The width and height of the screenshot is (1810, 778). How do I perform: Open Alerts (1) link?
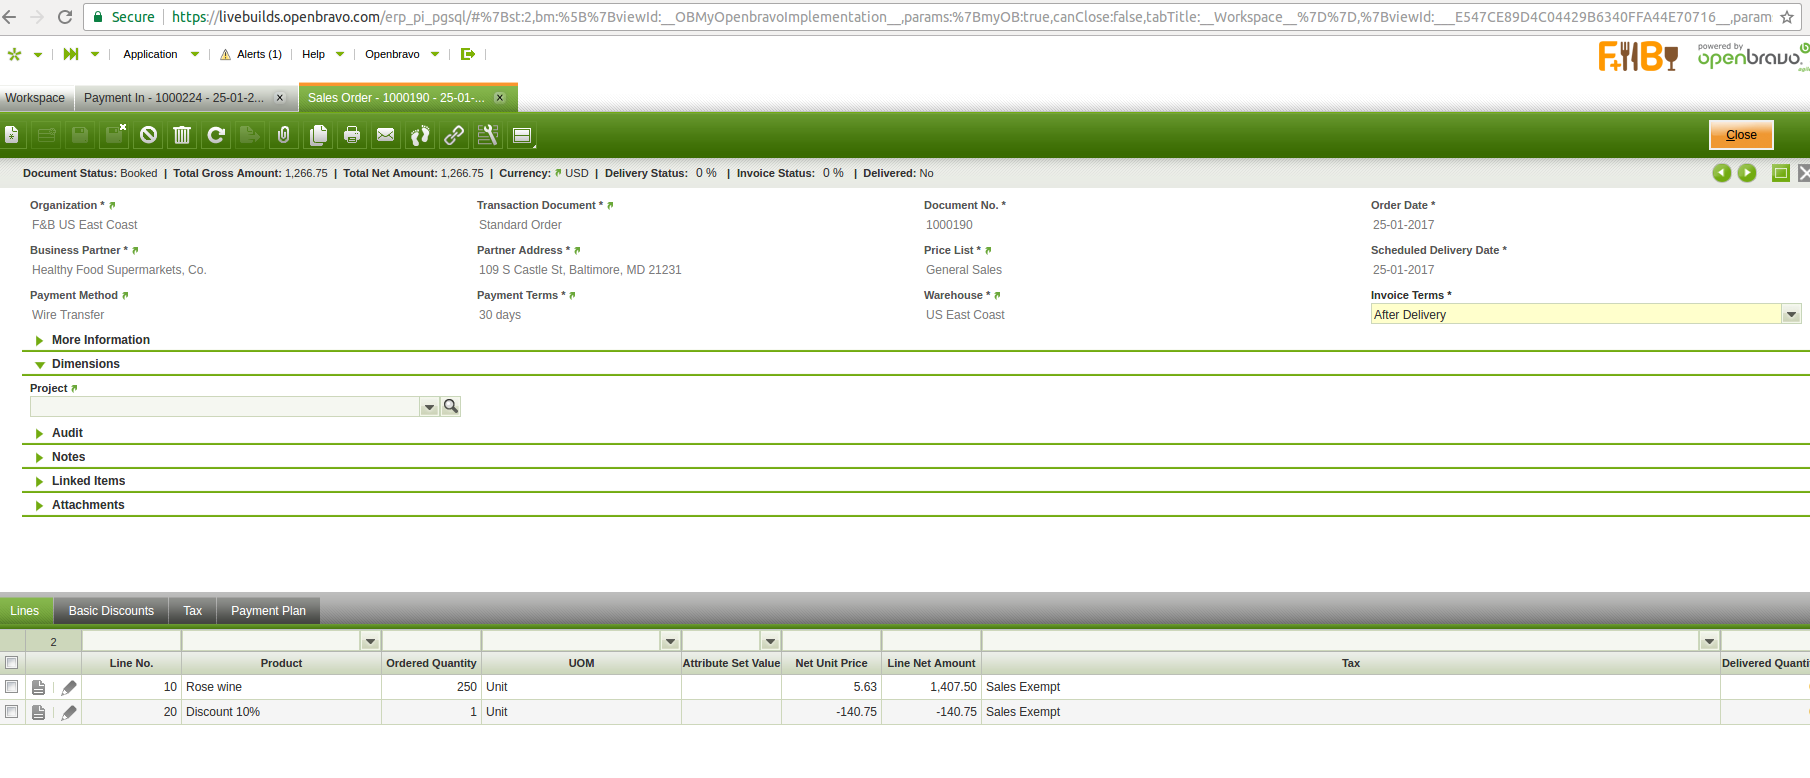[x=258, y=54]
